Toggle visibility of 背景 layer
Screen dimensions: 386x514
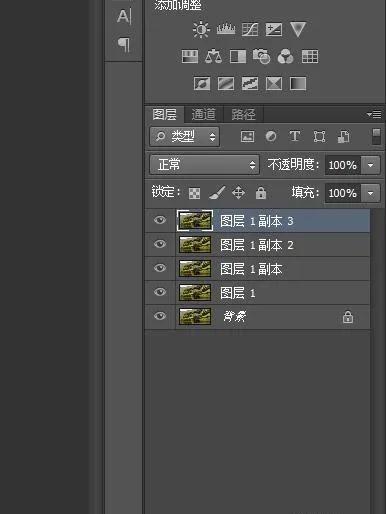coord(160,316)
